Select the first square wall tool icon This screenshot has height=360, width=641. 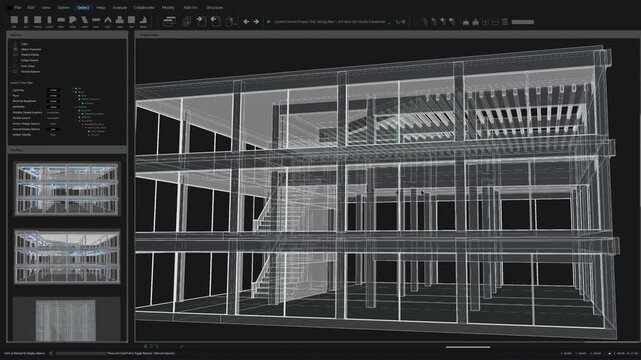14,20
